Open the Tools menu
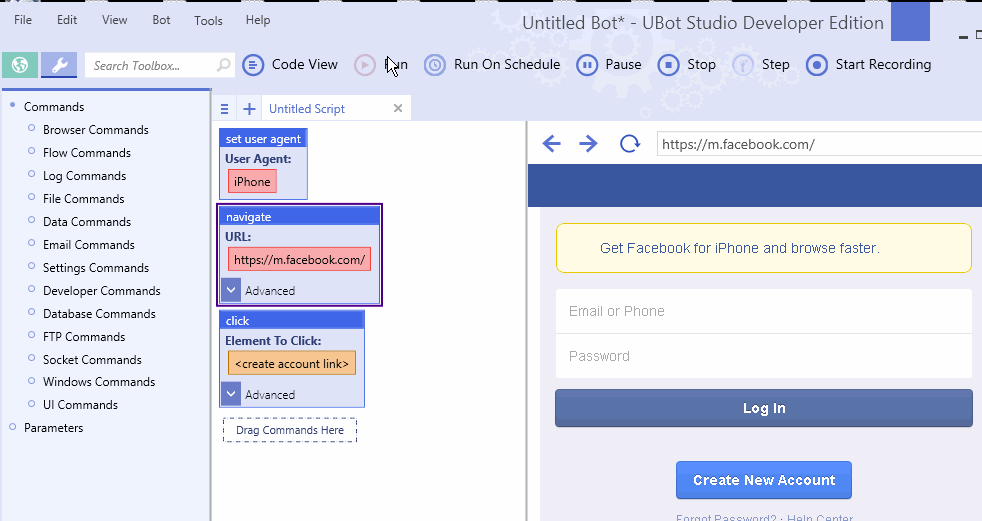 [209, 21]
